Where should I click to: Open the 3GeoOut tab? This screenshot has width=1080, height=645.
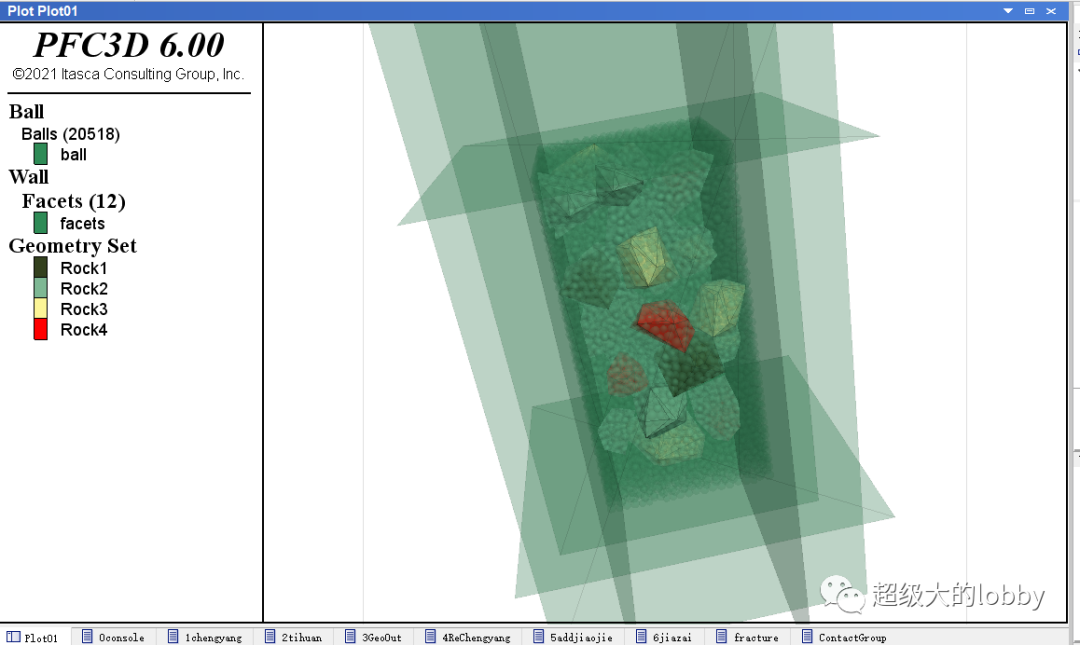(374, 637)
